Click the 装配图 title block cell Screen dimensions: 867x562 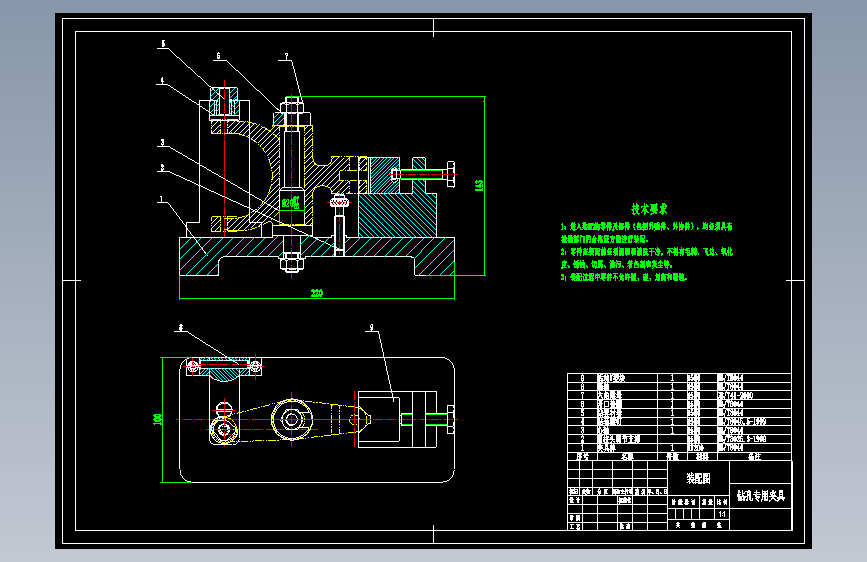[x=698, y=478]
